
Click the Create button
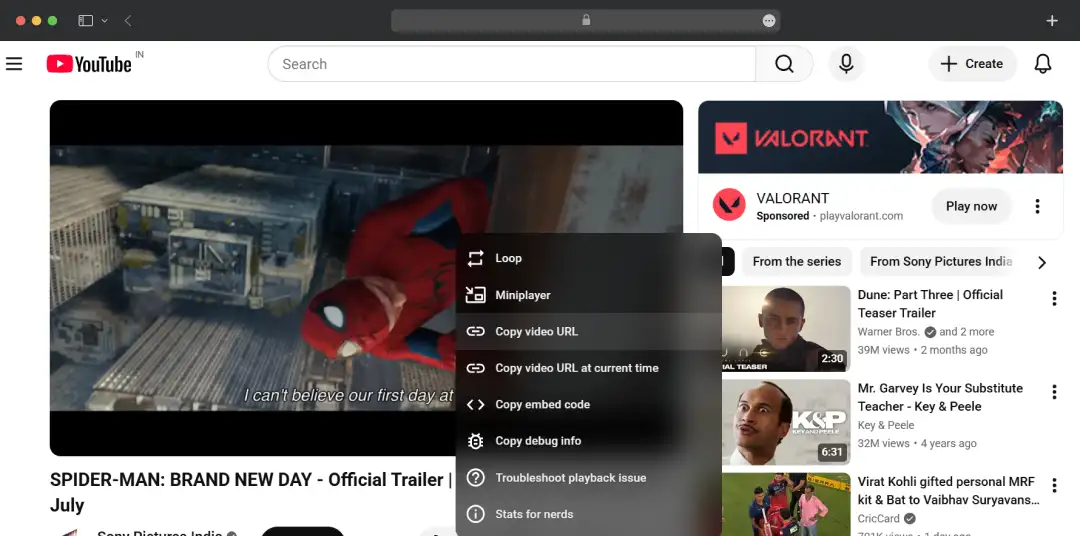972,64
